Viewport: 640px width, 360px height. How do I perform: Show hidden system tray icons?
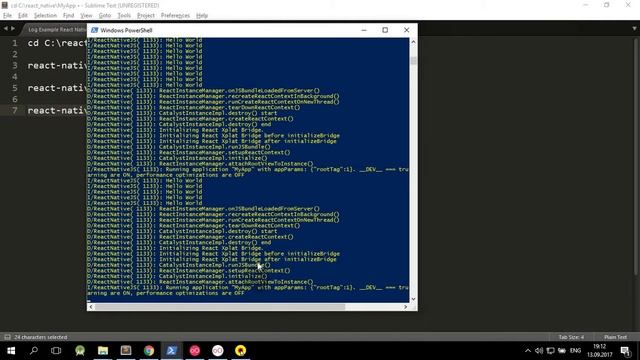pyautogui.click(x=528, y=351)
